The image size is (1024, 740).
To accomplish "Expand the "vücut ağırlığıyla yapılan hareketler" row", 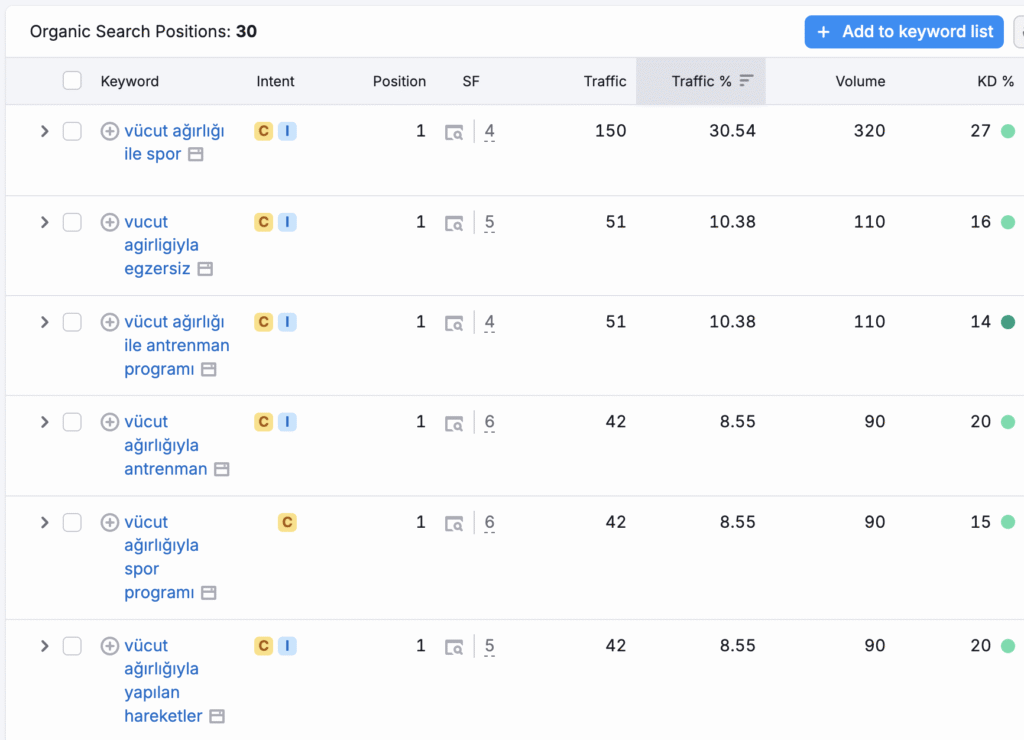I will click(44, 645).
